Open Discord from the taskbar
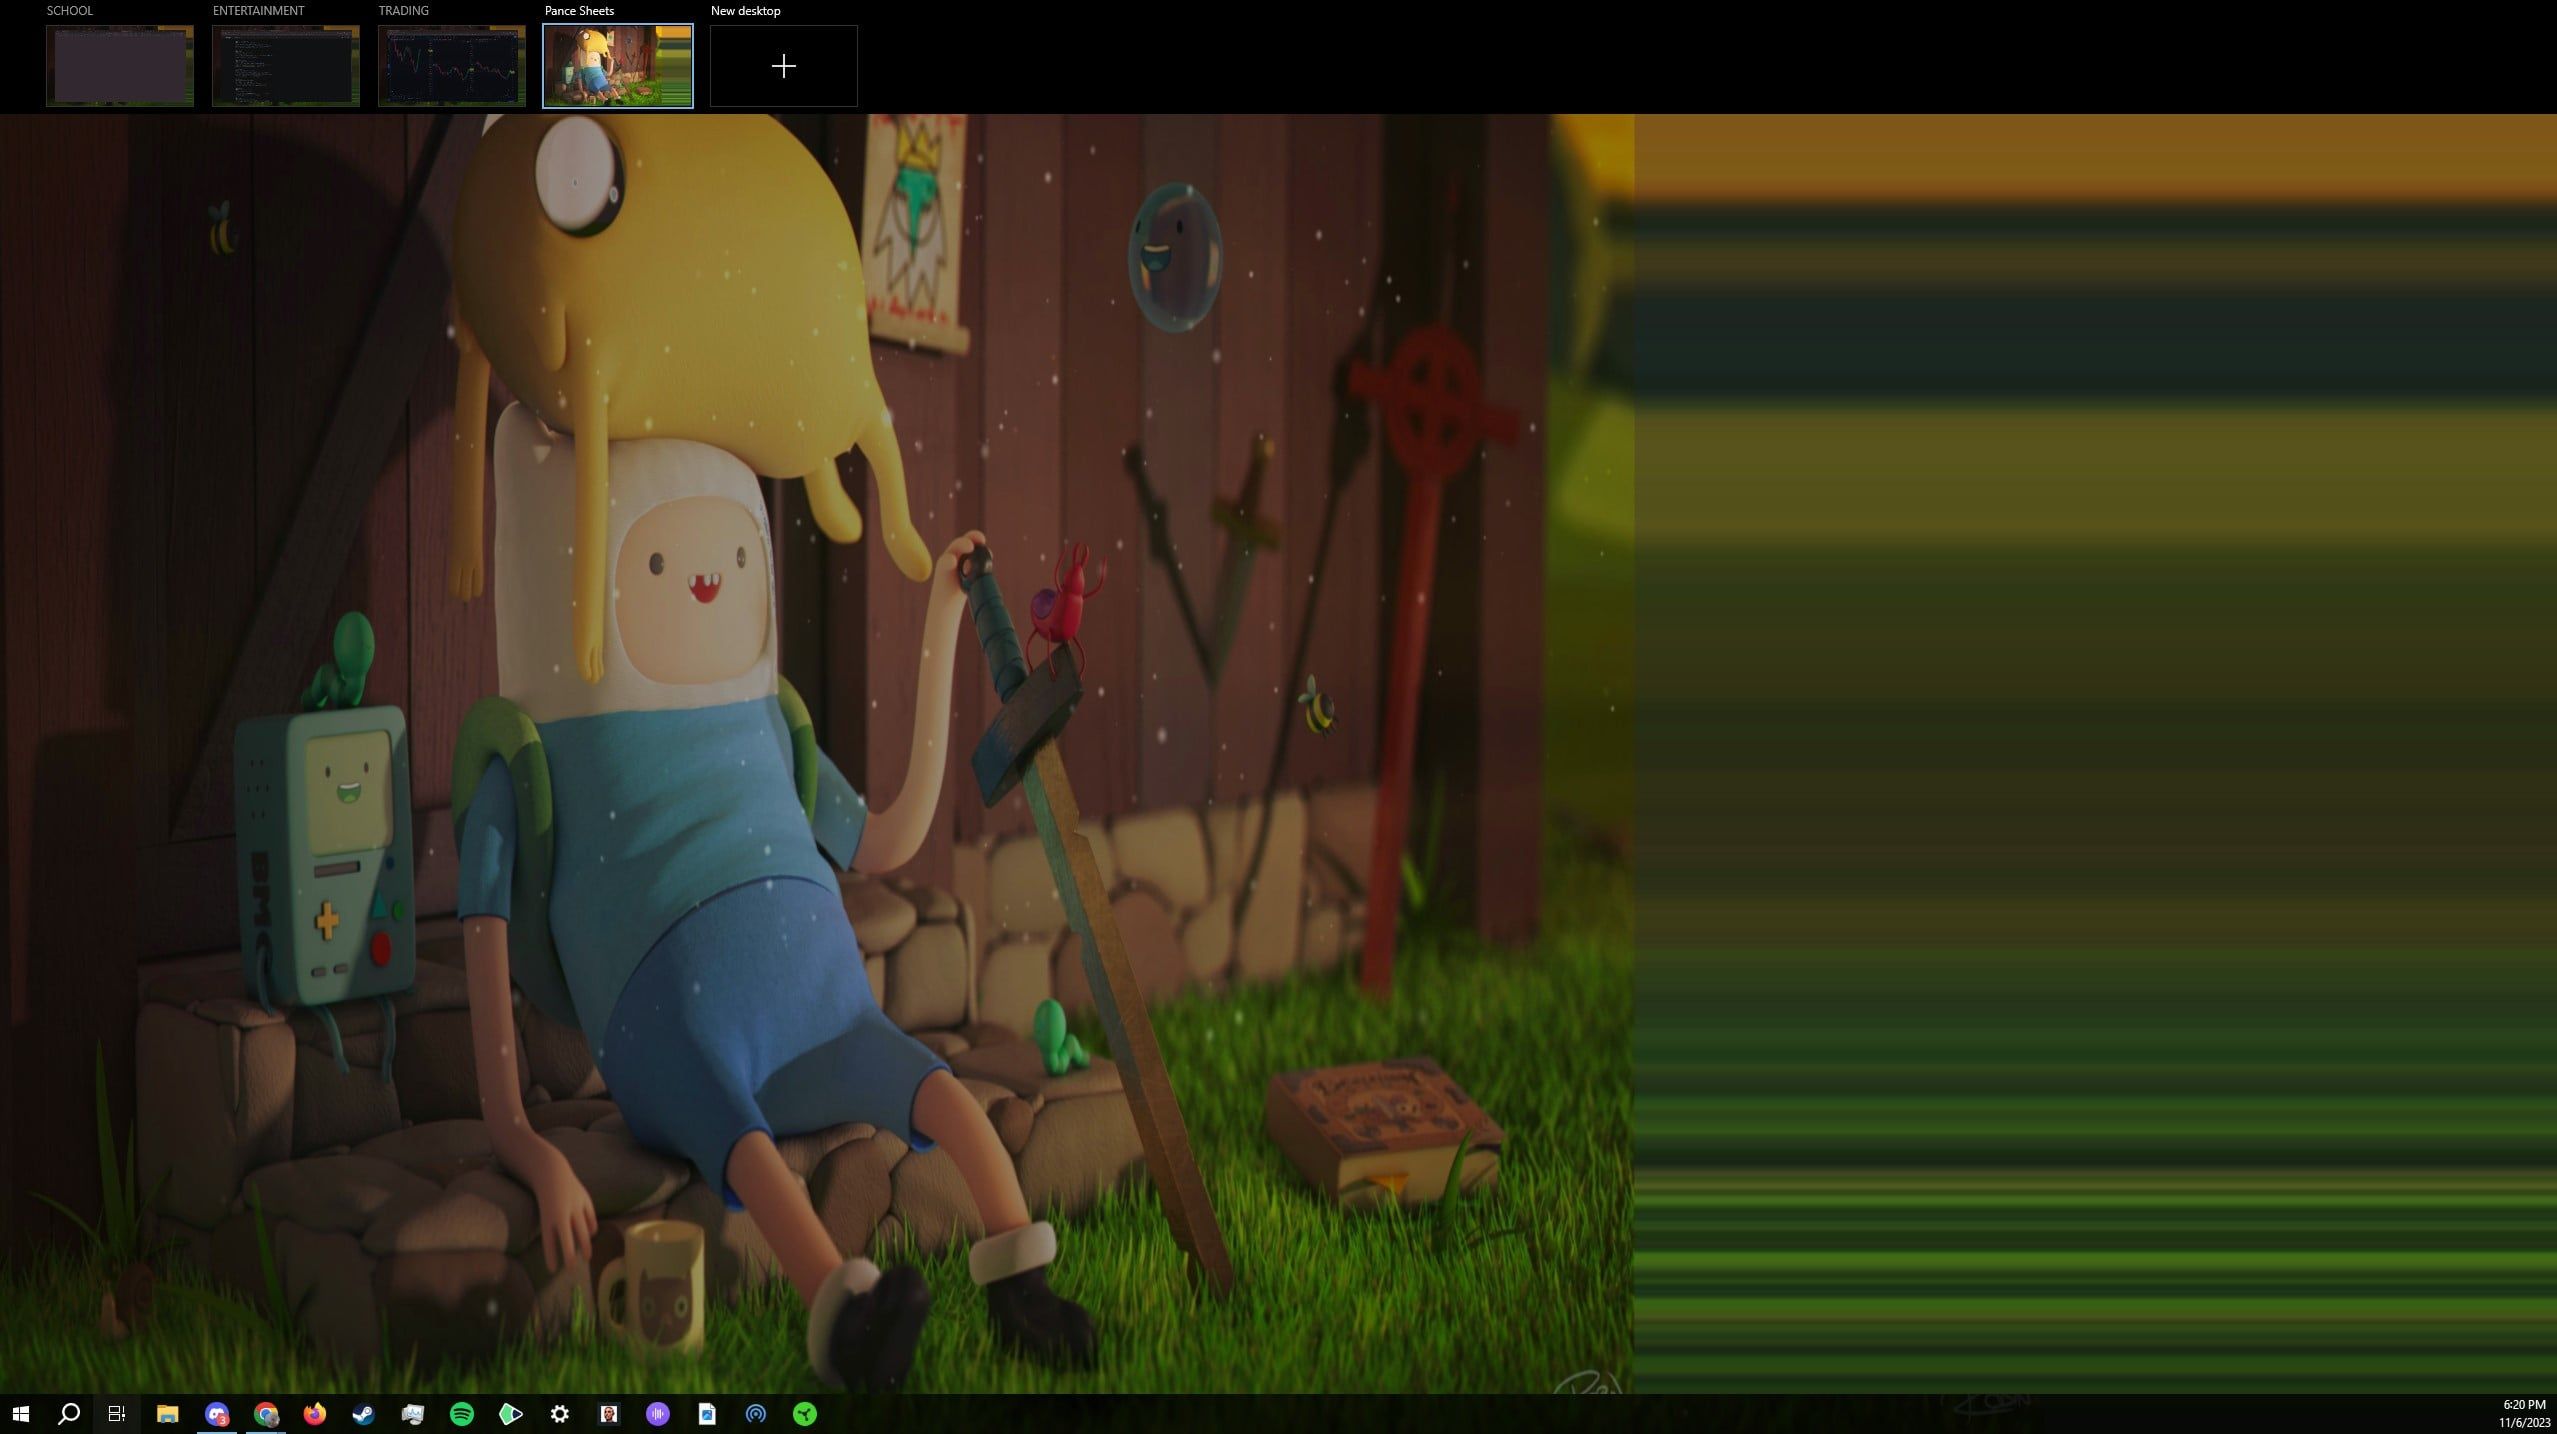This screenshot has width=2557, height=1434. coord(216,1414)
